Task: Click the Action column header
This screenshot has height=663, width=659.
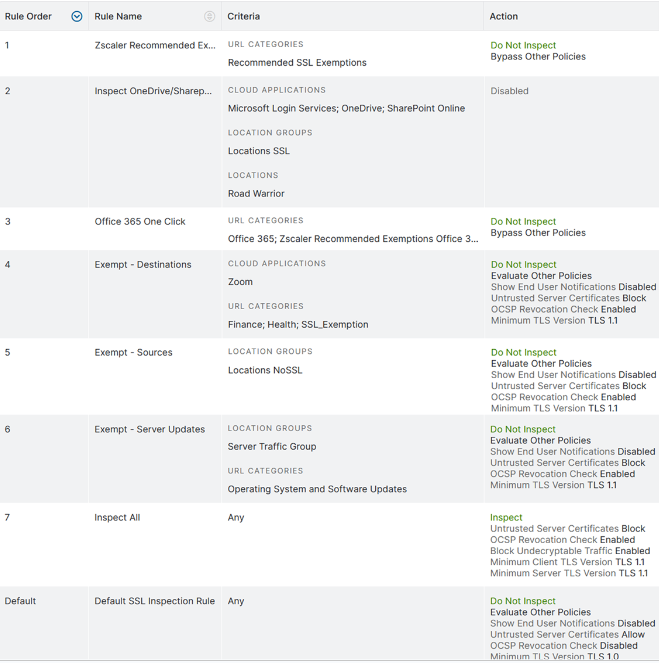Action: [503, 16]
